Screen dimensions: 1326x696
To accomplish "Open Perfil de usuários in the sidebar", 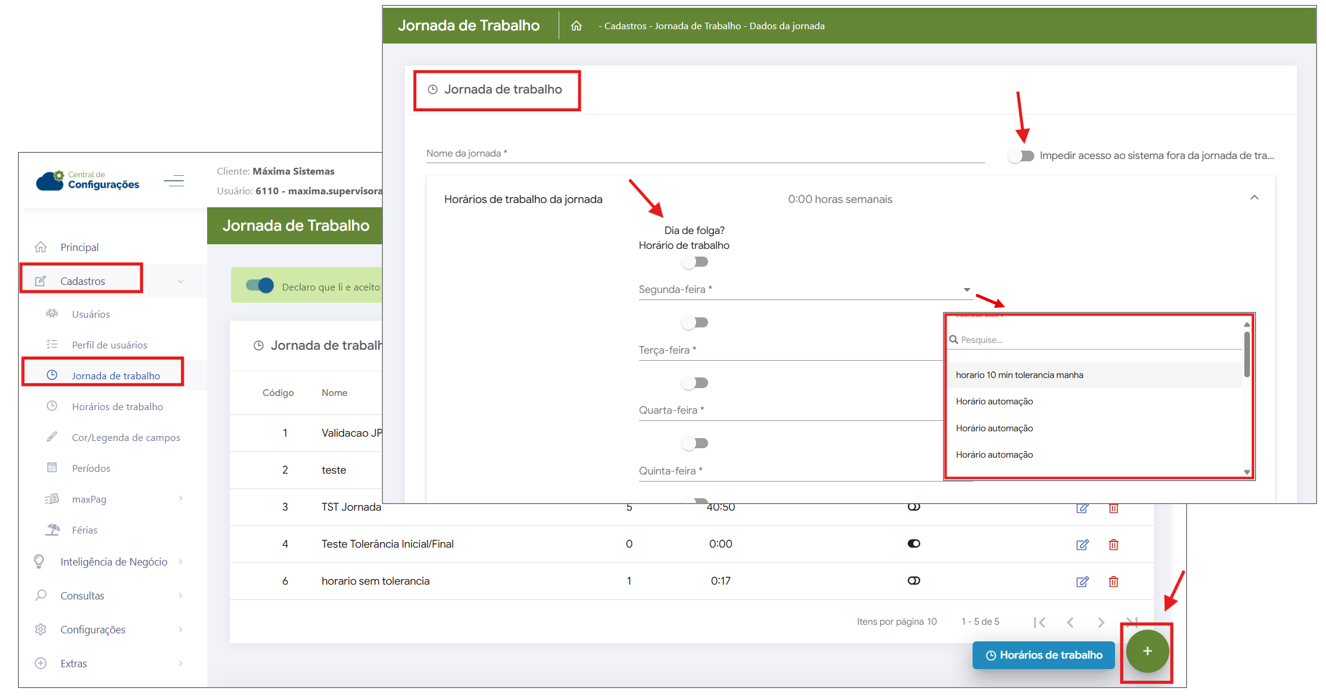I will [x=109, y=345].
